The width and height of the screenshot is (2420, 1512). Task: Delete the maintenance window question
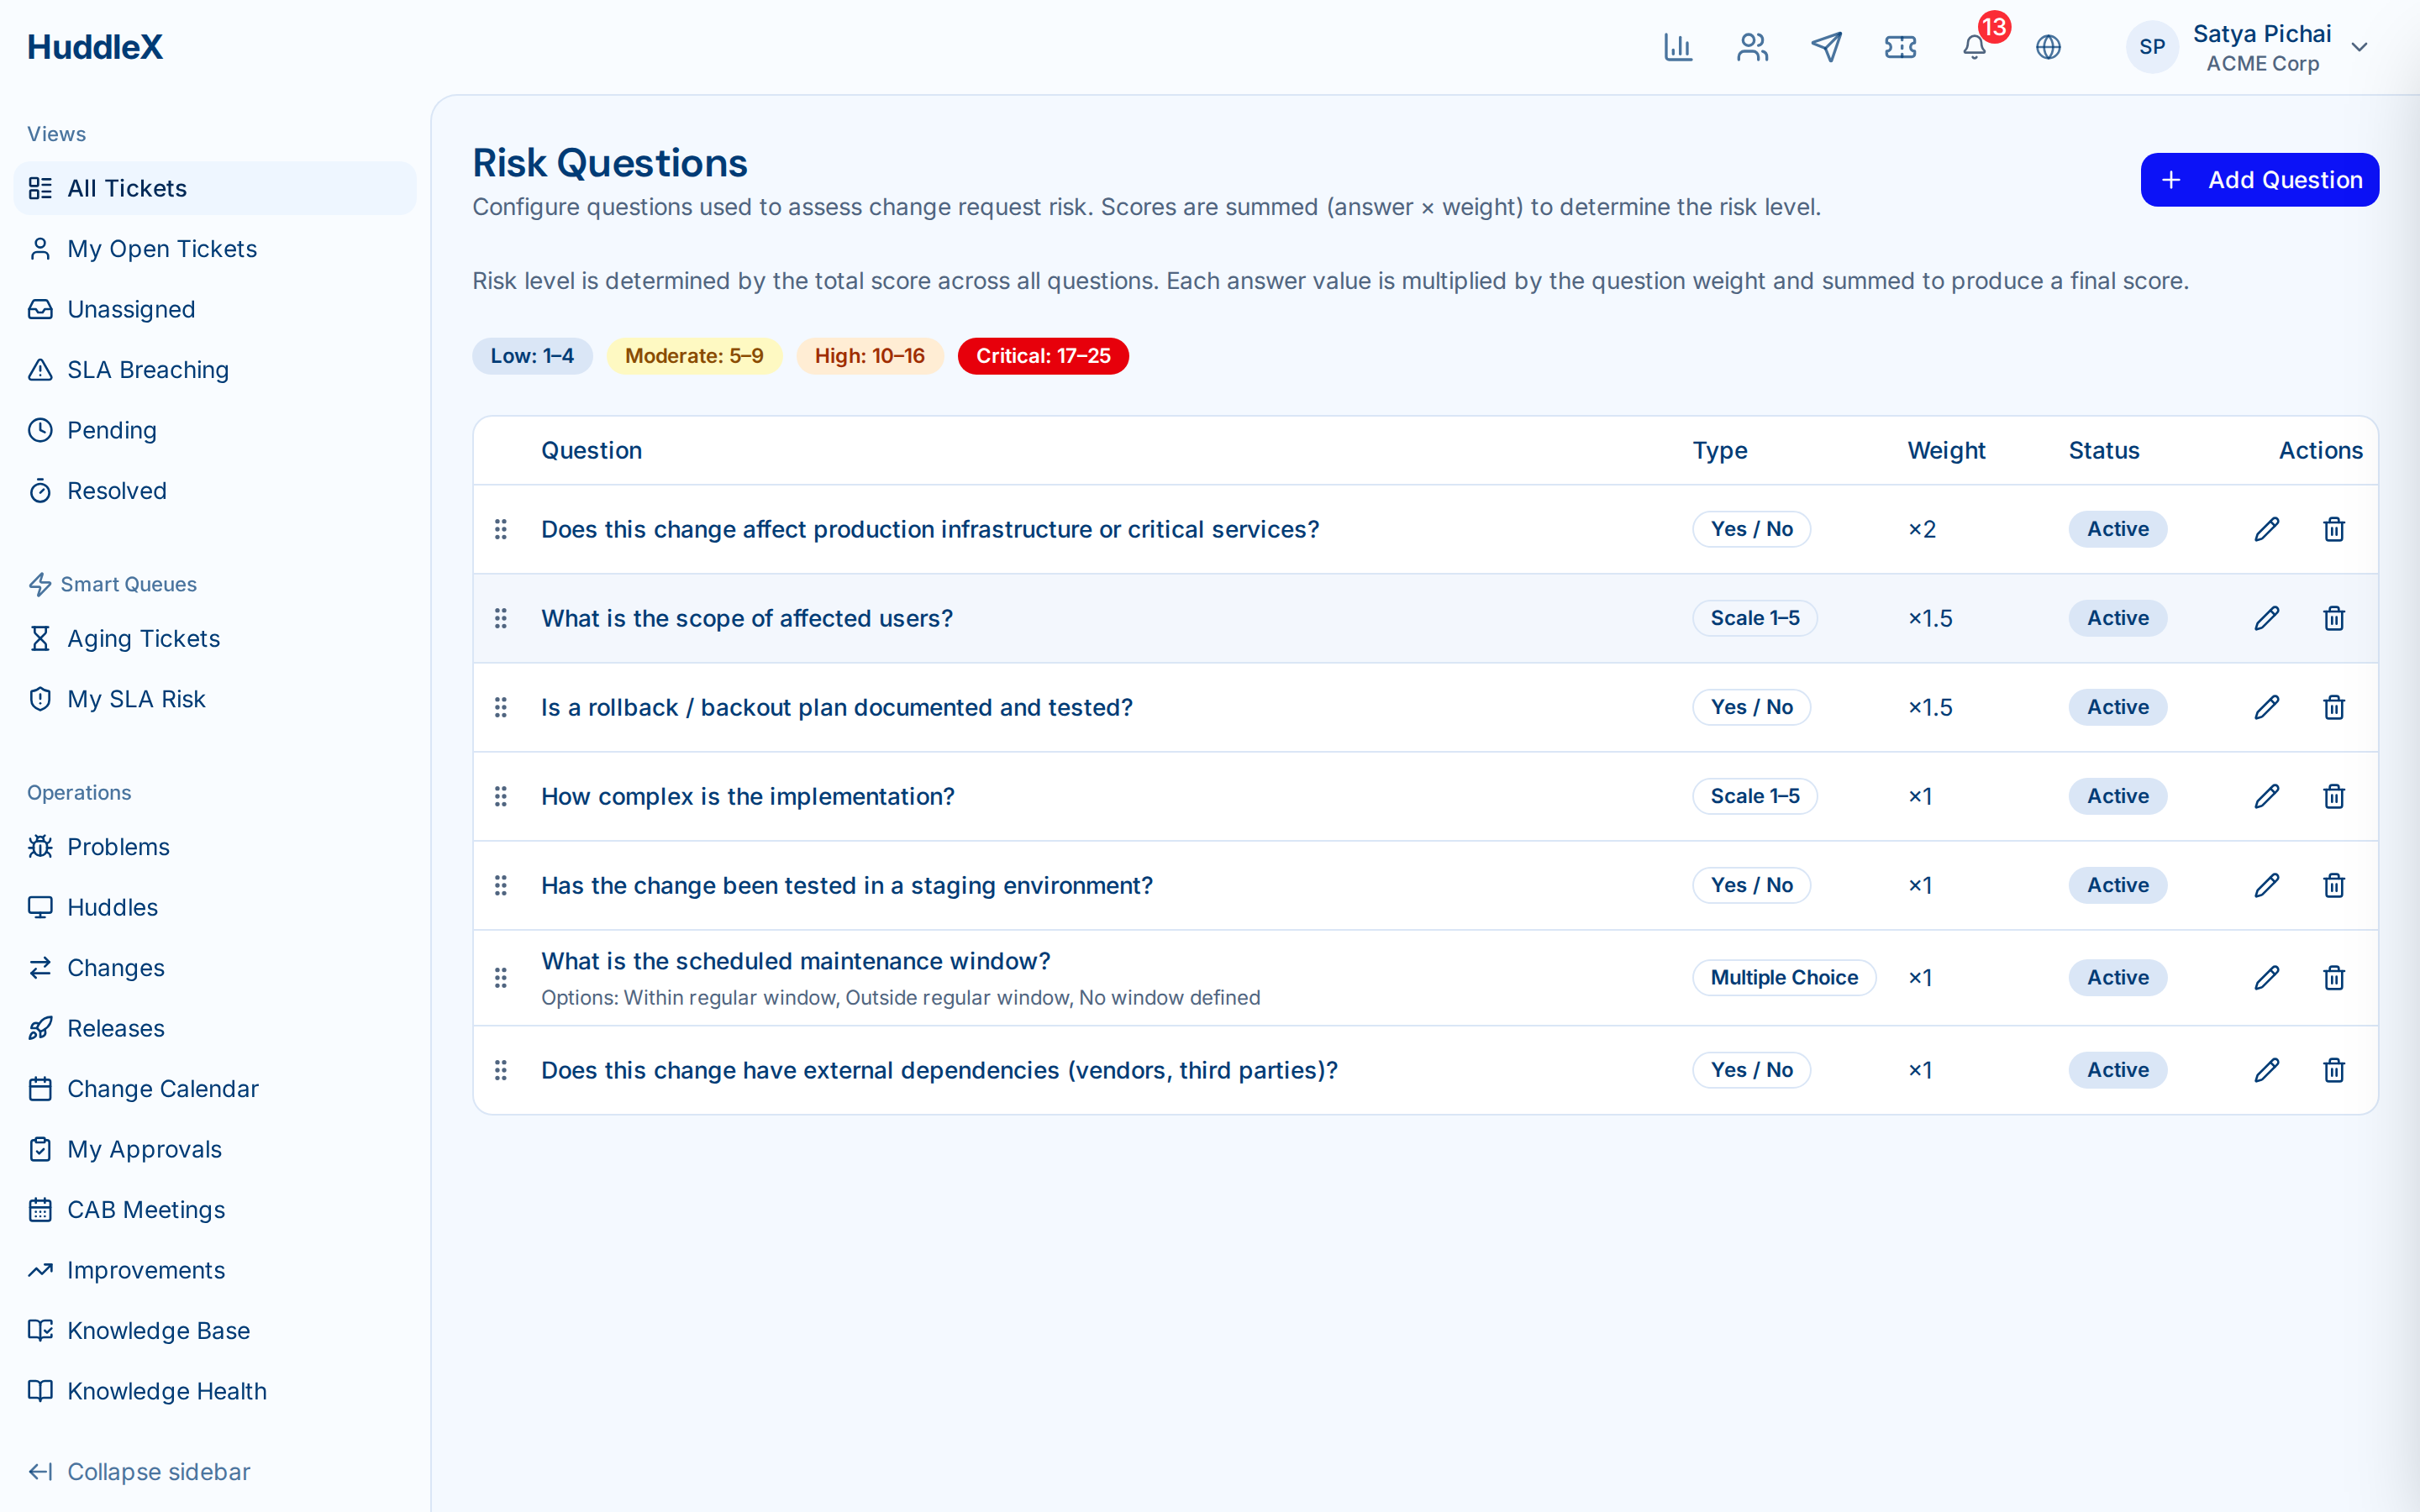pyautogui.click(x=2334, y=977)
